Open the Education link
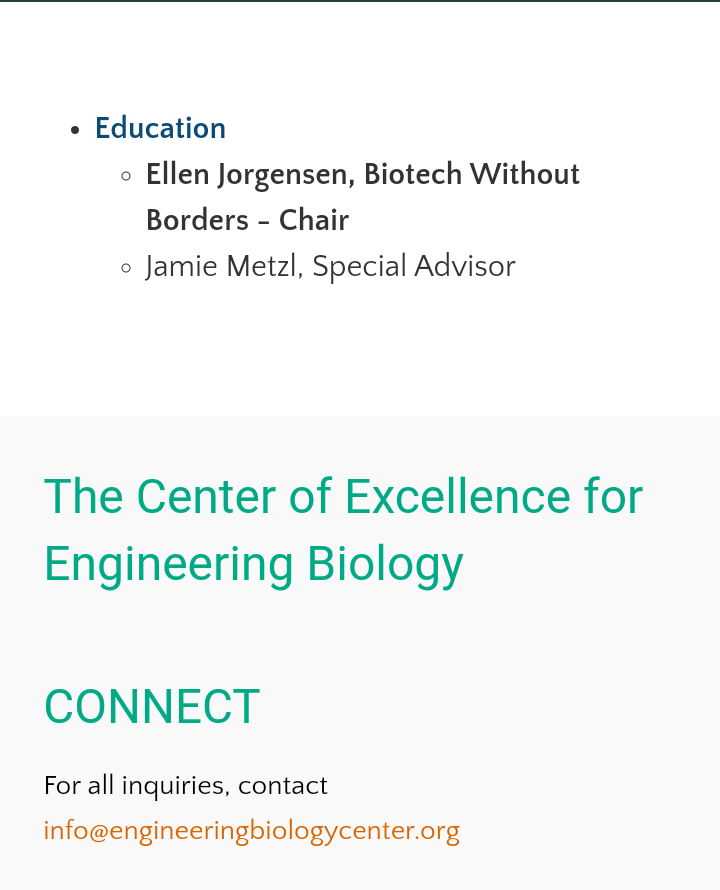This screenshot has height=890, width=720. pos(160,129)
